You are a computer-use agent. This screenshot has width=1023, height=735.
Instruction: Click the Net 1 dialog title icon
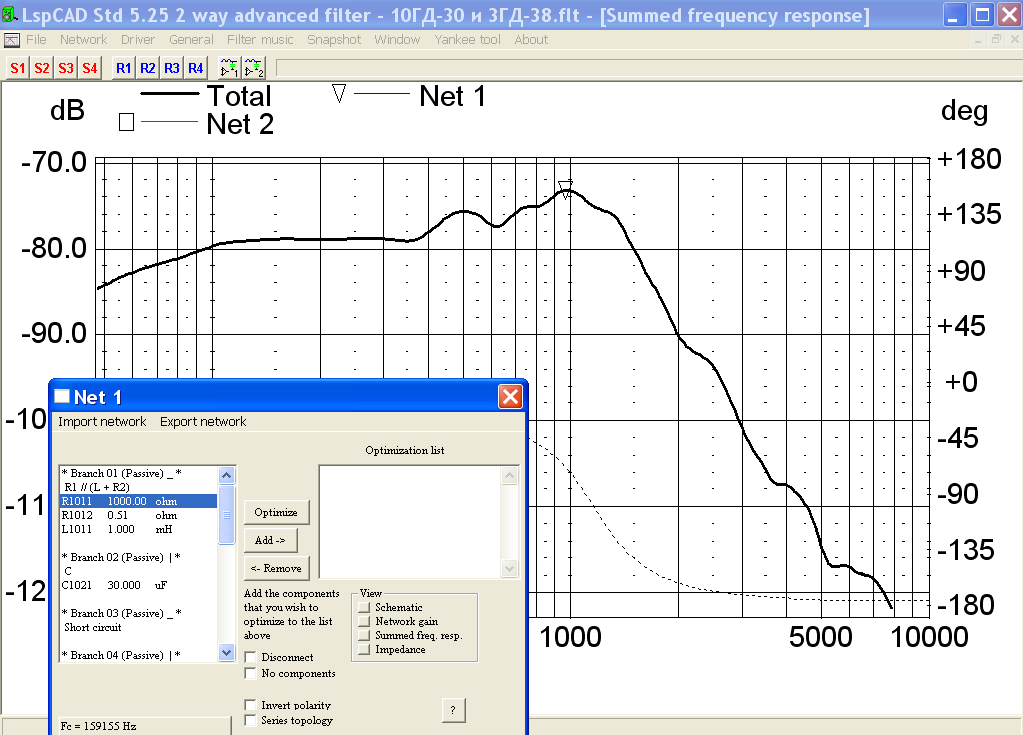tap(62, 396)
